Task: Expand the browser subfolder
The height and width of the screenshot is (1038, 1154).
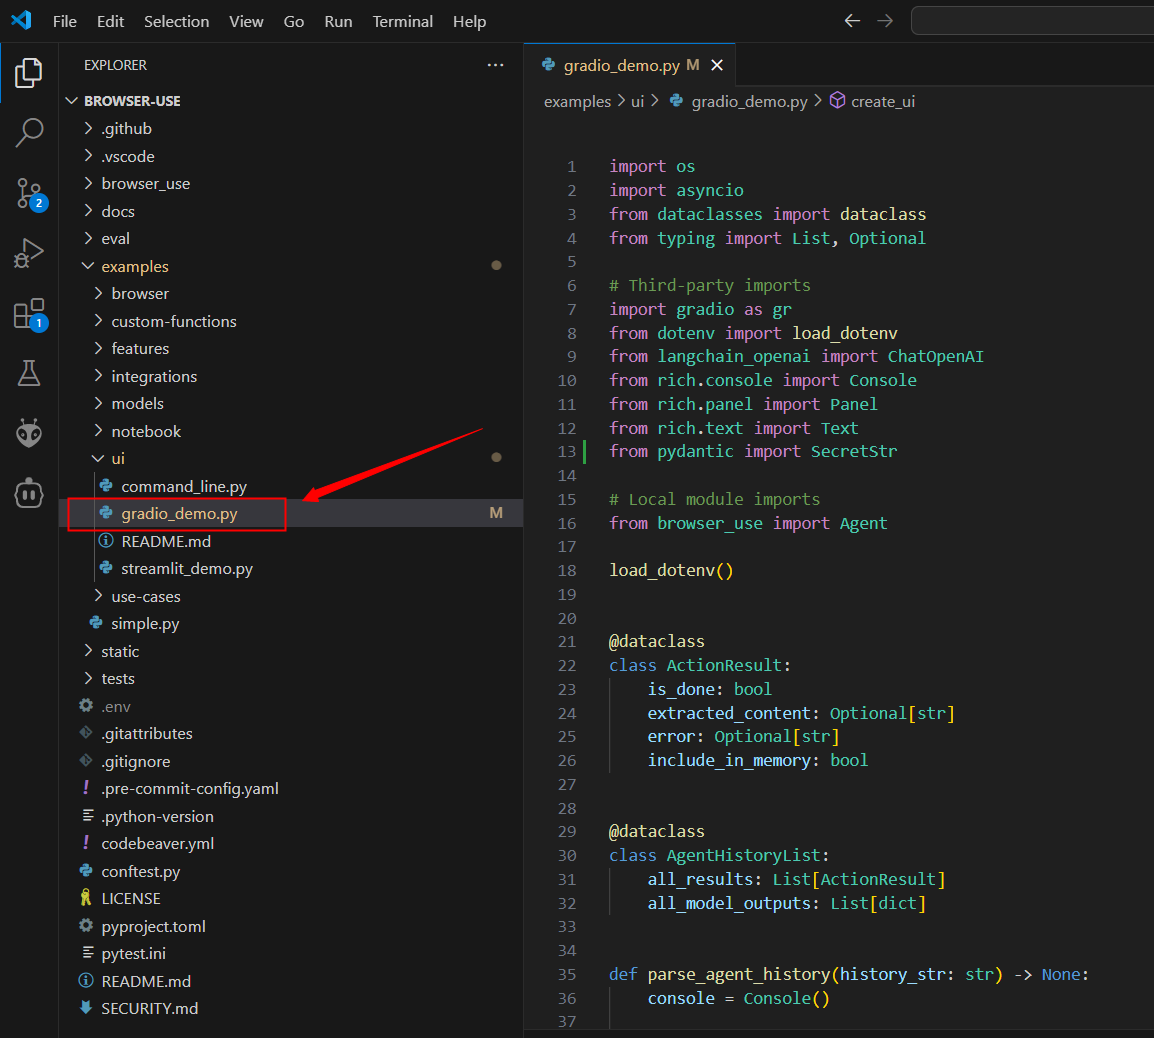Action: [291, 294]
